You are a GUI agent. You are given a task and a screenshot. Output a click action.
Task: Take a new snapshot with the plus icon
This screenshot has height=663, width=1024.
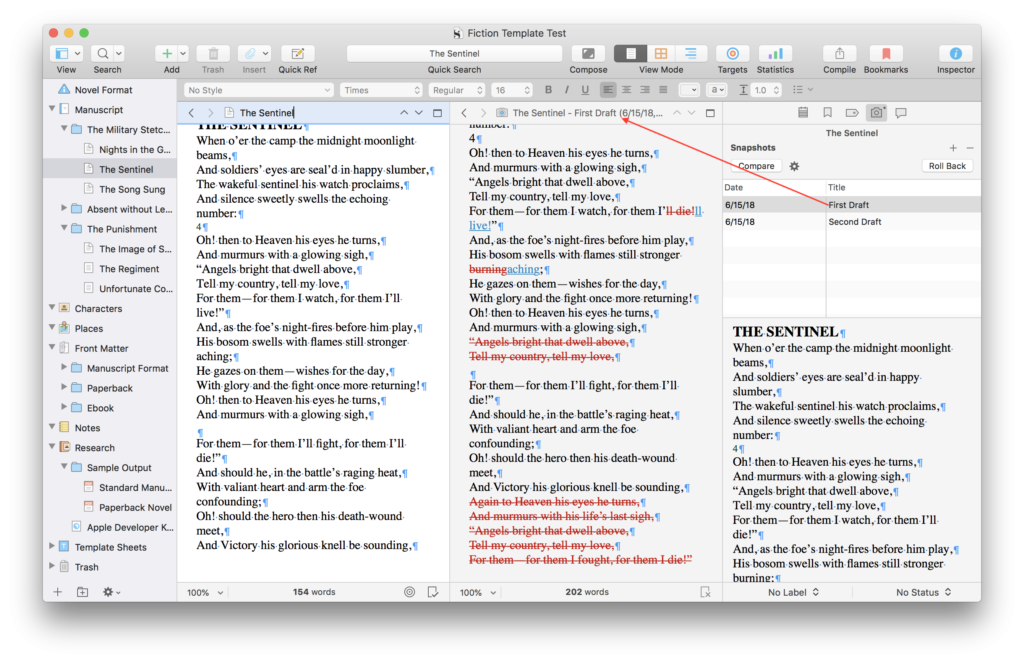[953, 148]
